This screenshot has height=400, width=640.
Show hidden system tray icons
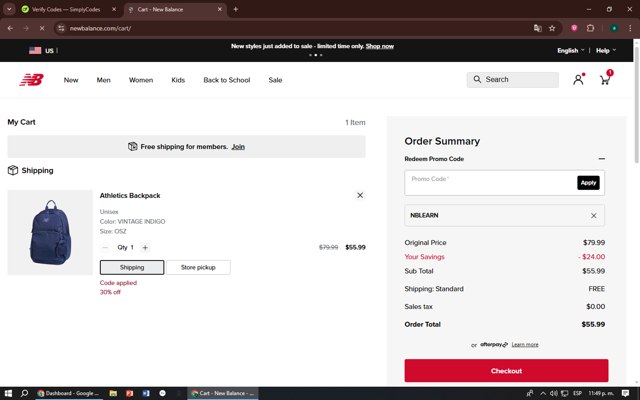pyautogui.click(x=543, y=393)
